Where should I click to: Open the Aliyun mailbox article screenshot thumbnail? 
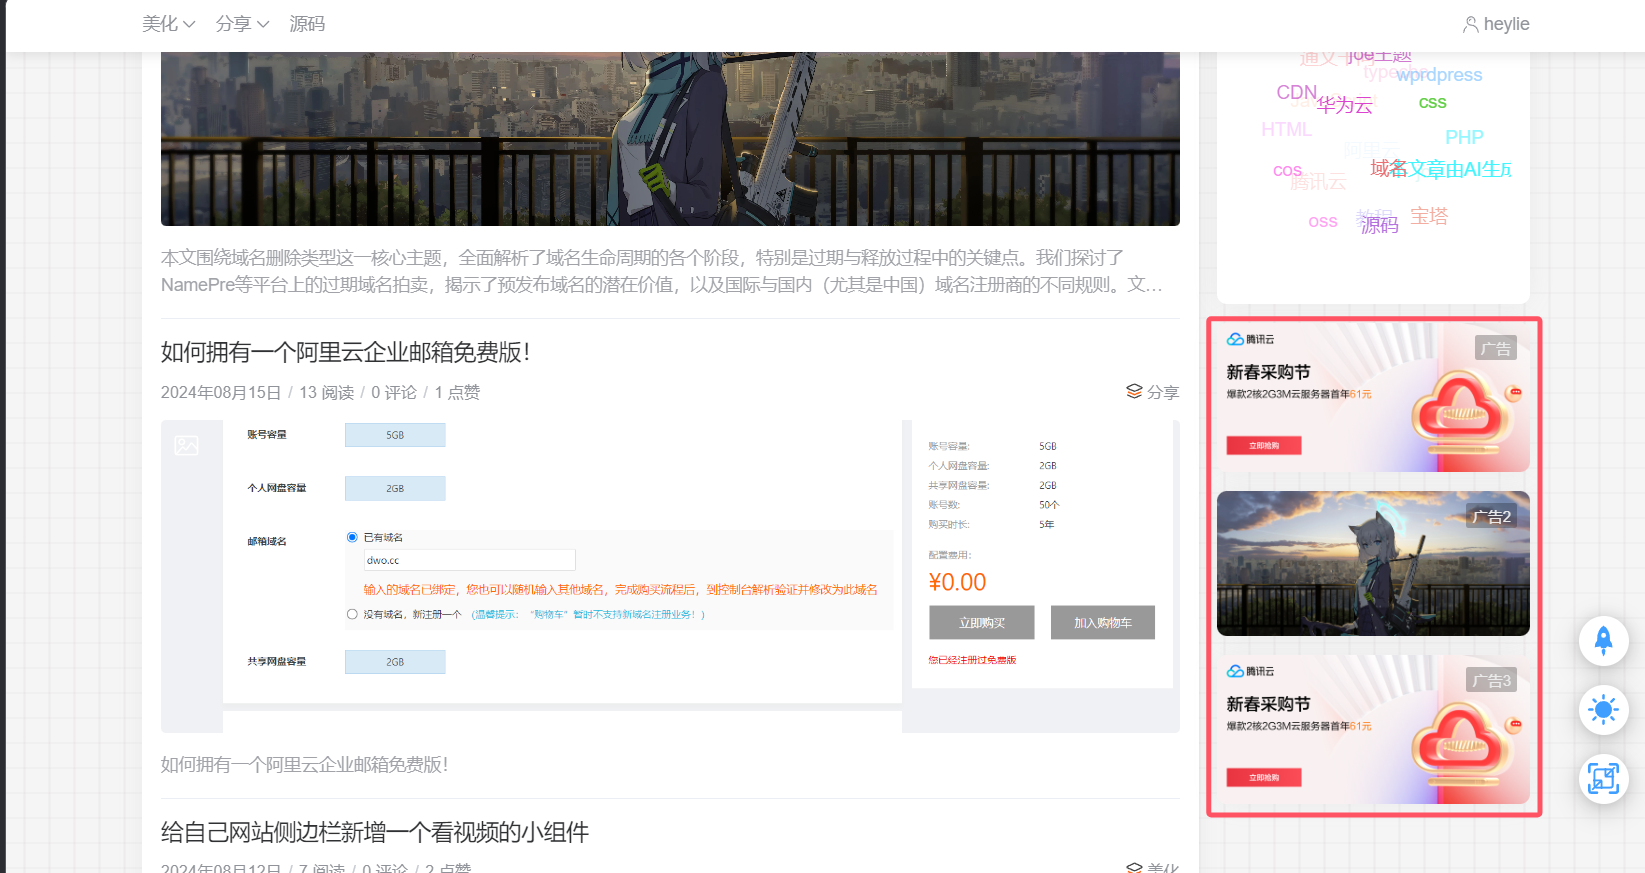[670, 576]
